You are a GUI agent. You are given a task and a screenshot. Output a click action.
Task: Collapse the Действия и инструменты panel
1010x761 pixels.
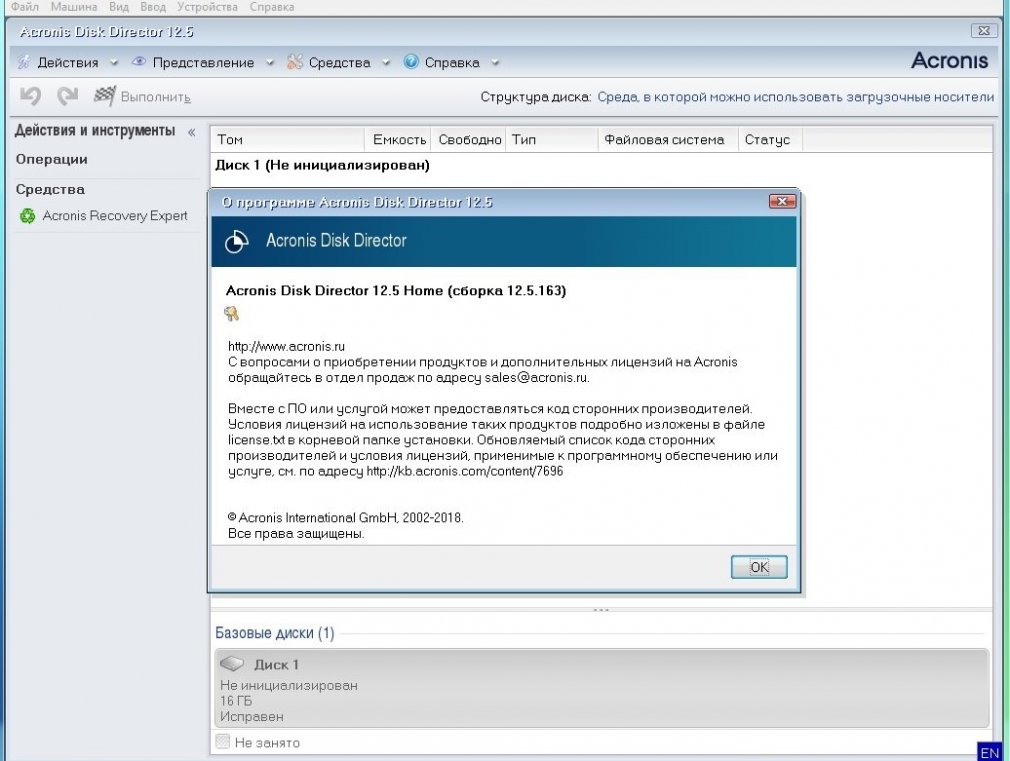(x=191, y=132)
